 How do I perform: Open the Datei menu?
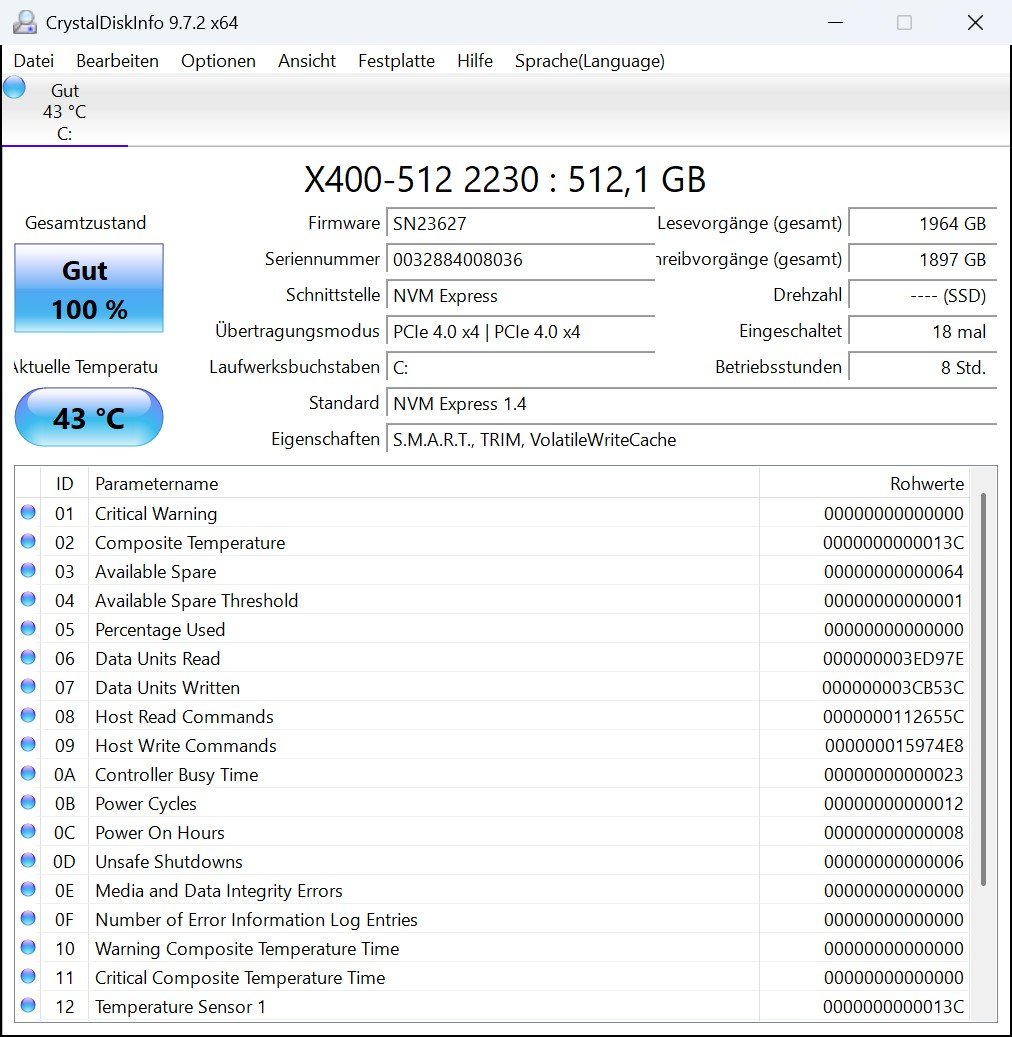(x=33, y=61)
